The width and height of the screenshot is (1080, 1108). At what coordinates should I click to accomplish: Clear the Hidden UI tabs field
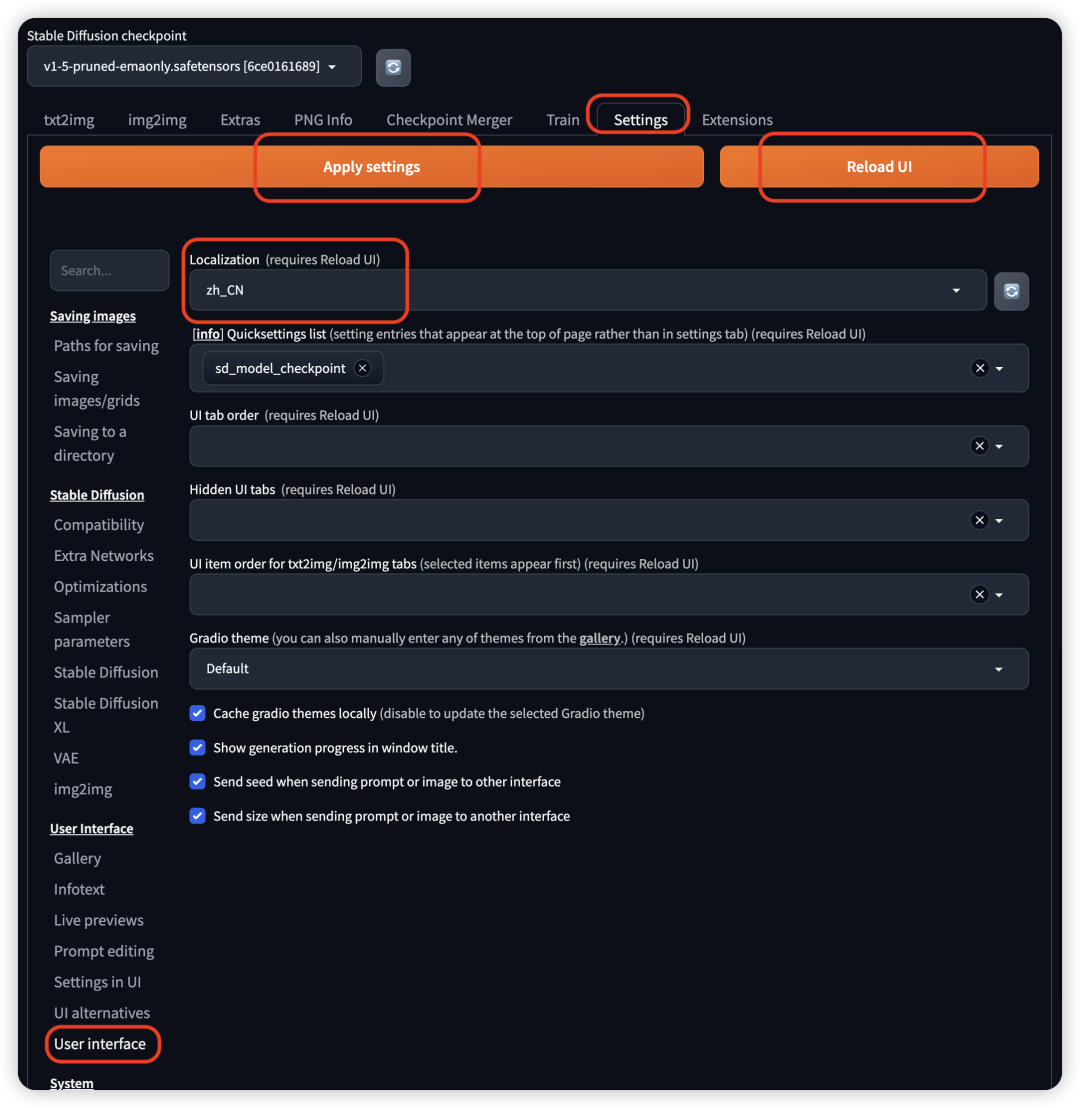(x=979, y=520)
